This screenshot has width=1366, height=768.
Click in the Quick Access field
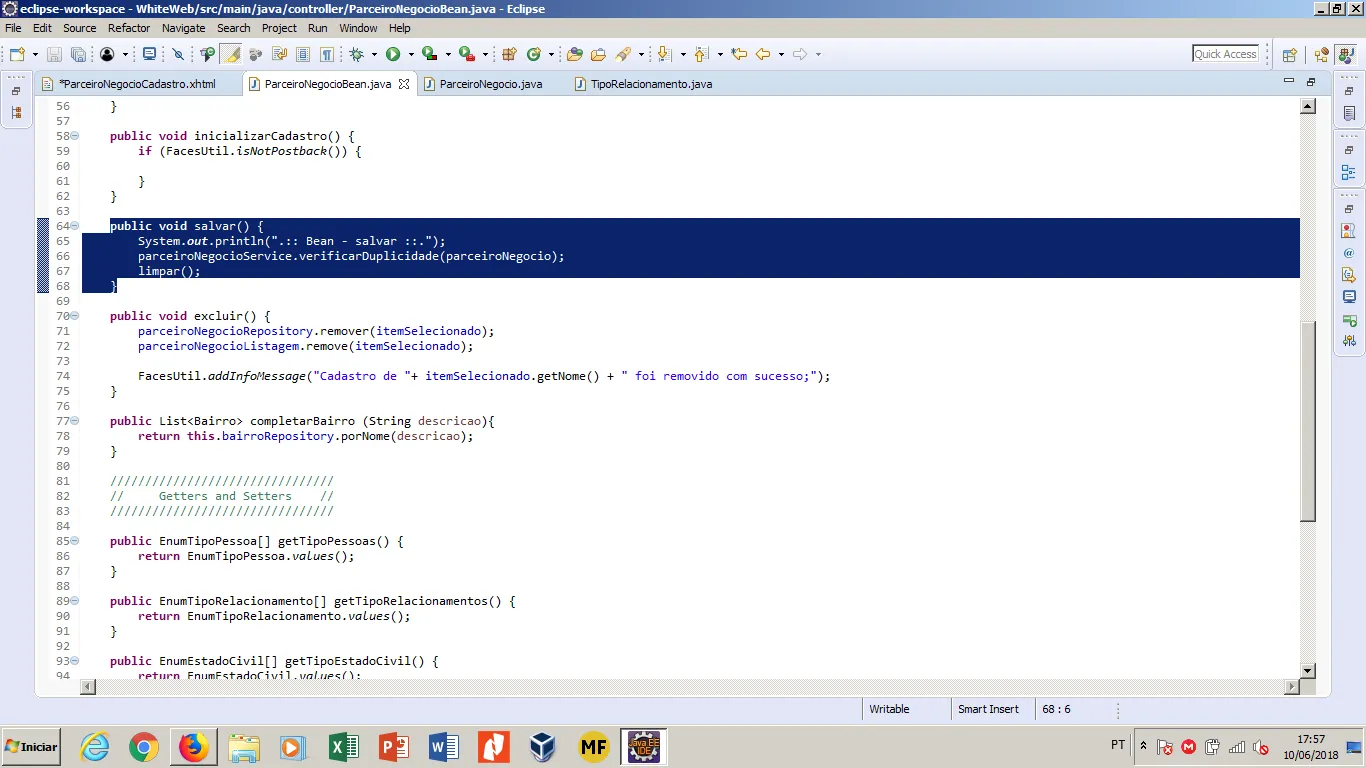pyautogui.click(x=1225, y=54)
